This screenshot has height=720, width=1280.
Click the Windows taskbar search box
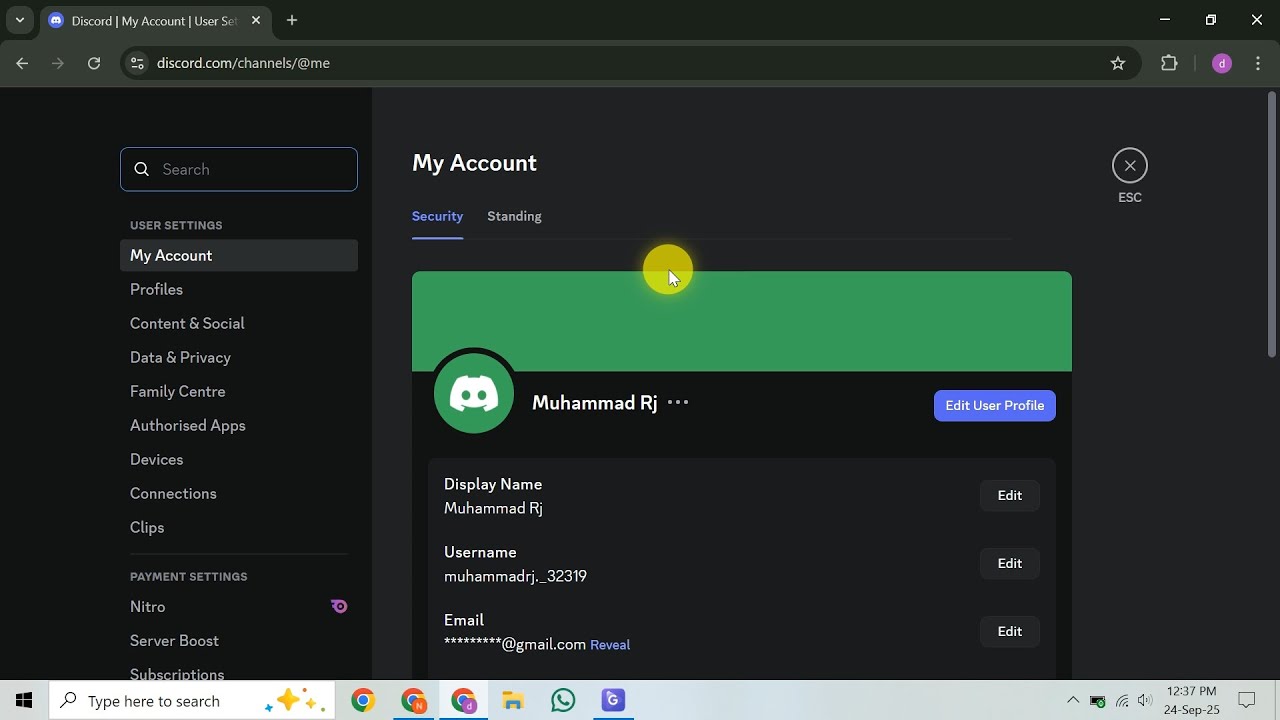[192, 701]
